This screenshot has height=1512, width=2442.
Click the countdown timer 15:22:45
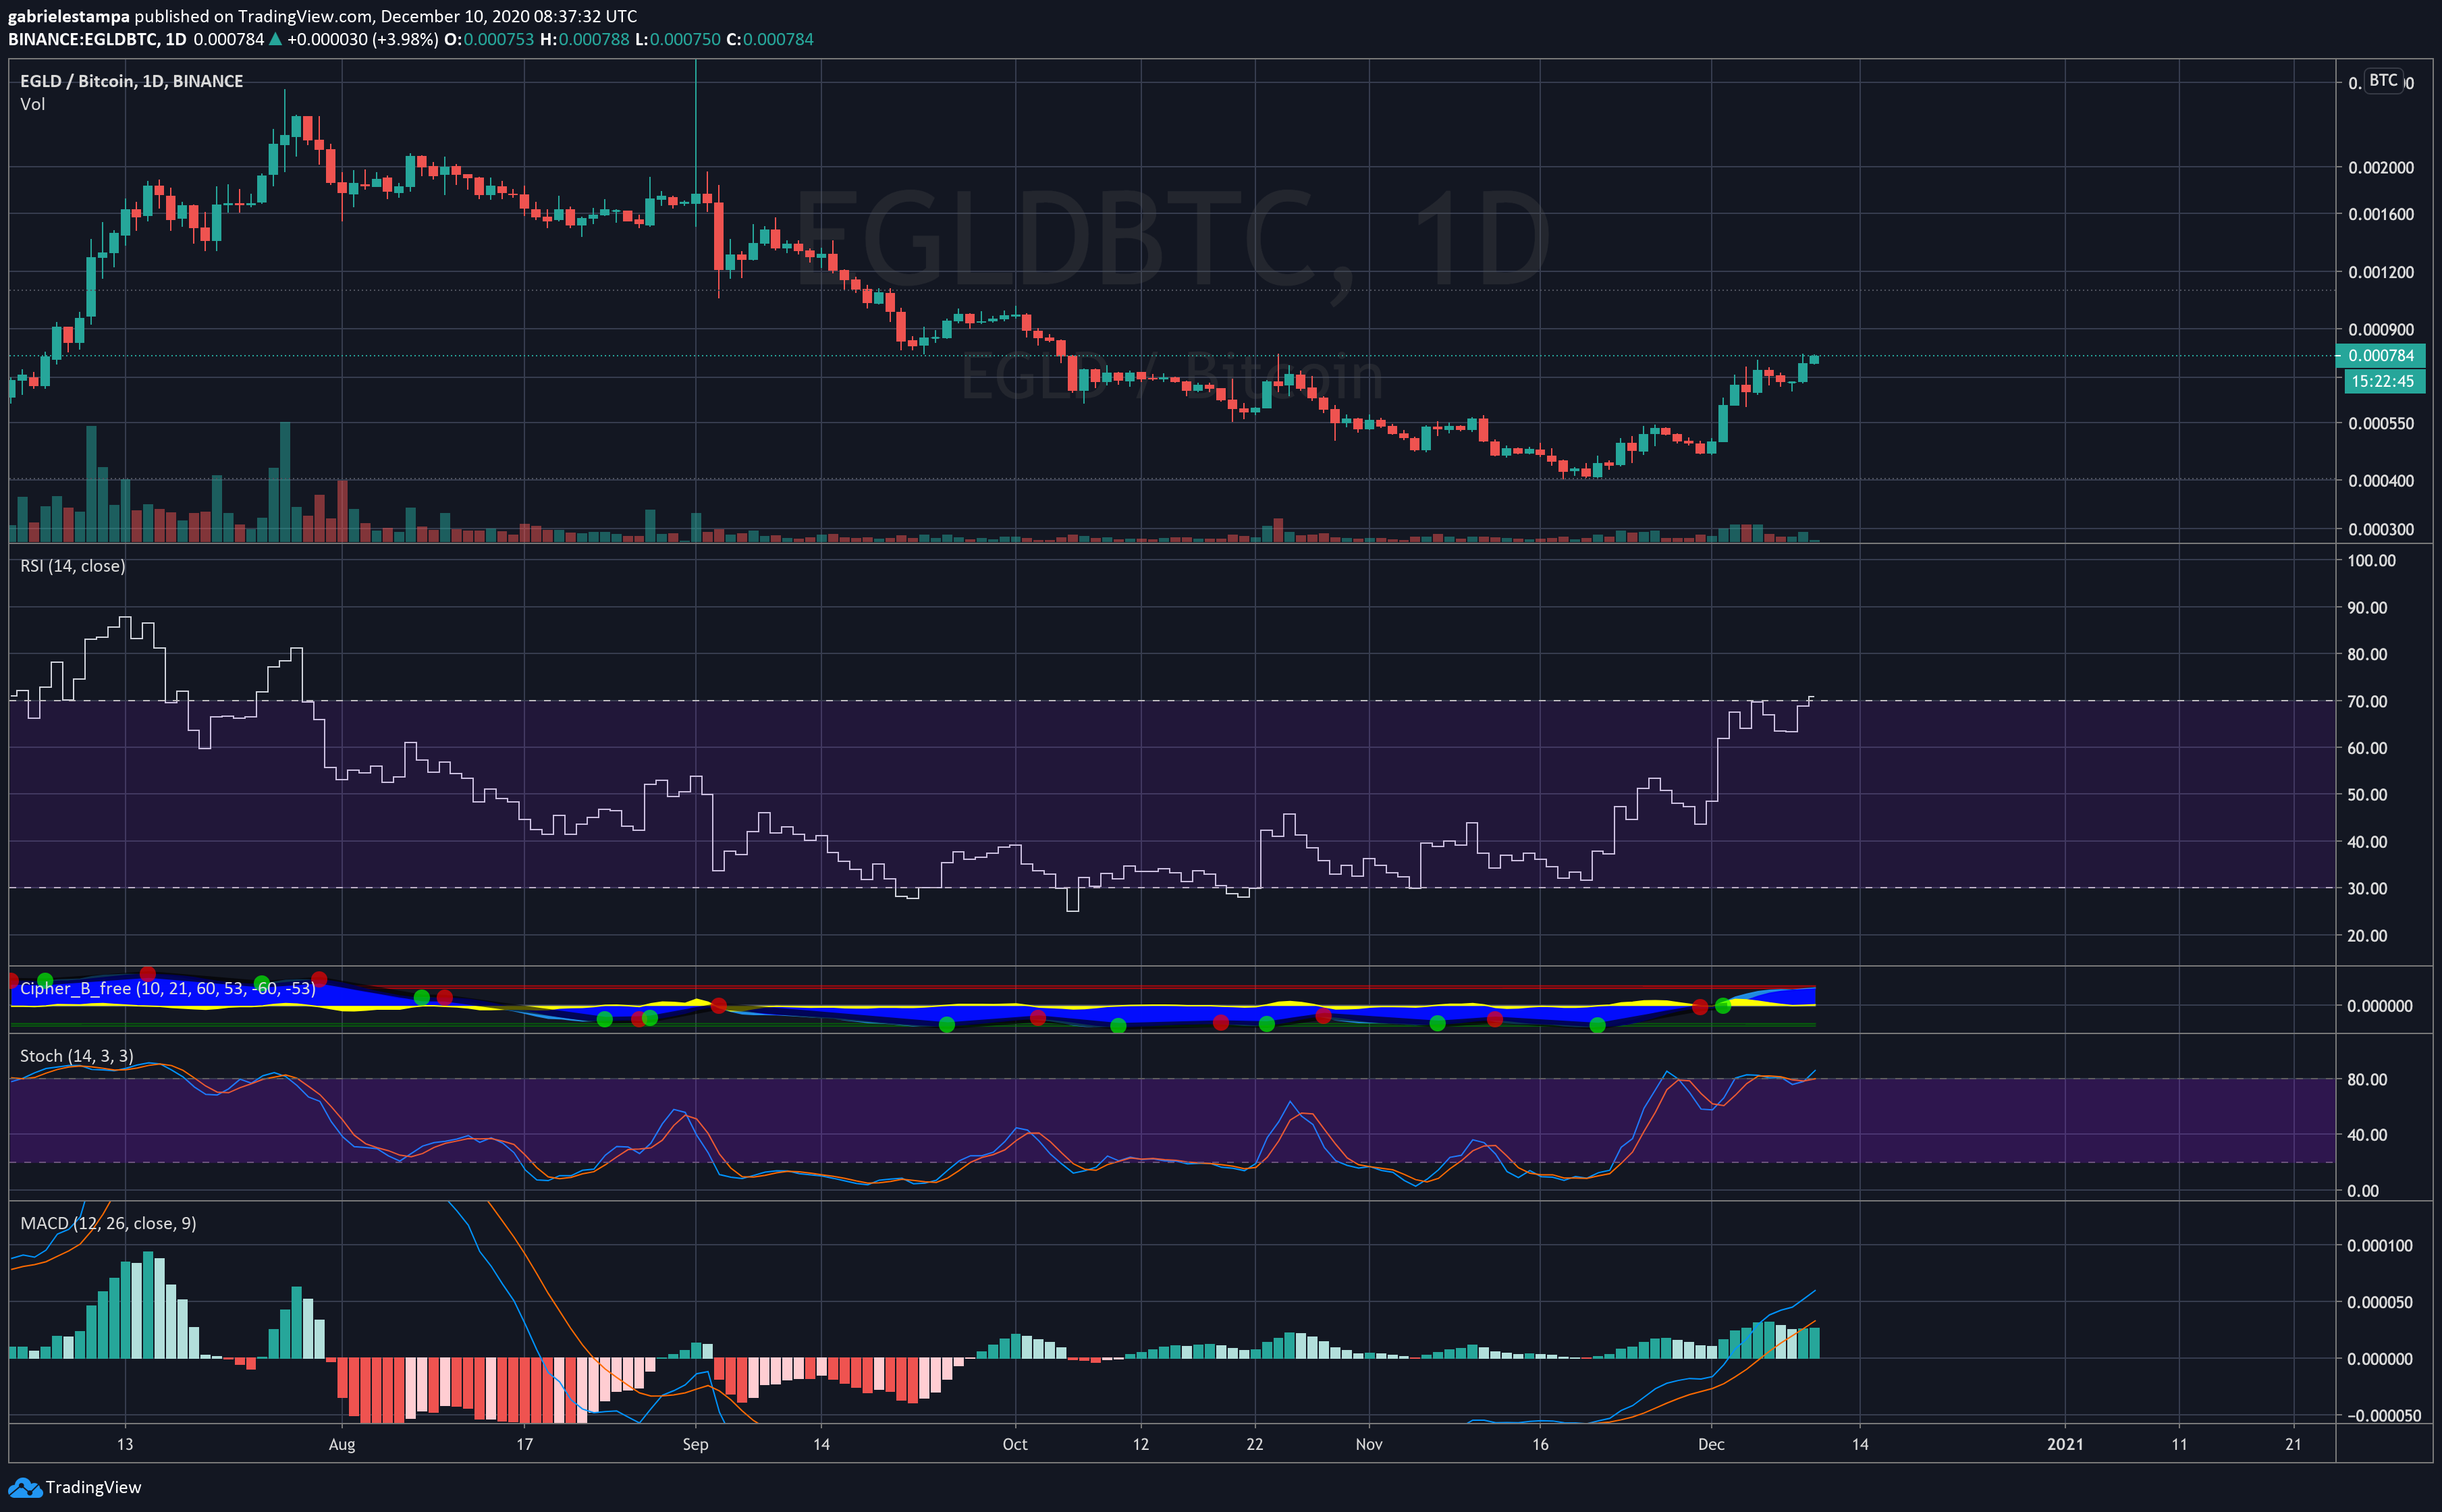pos(2384,381)
